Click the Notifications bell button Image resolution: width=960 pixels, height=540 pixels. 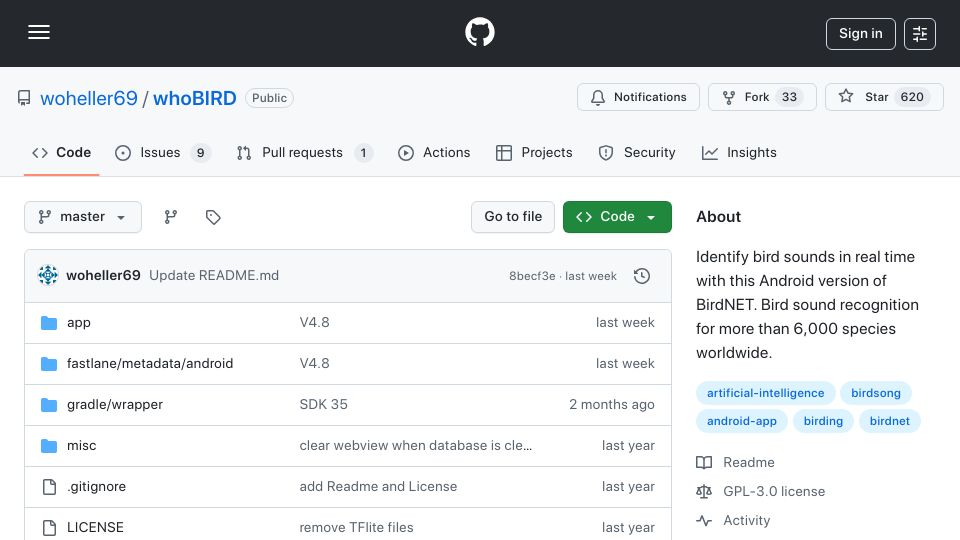(638, 97)
